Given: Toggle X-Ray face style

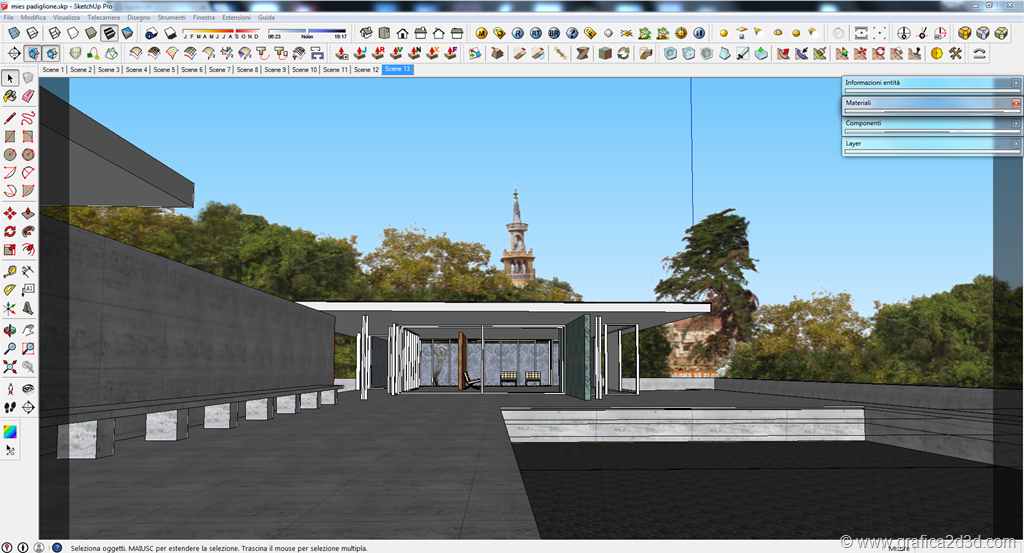Looking at the screenshot, I should coord(13,33).
